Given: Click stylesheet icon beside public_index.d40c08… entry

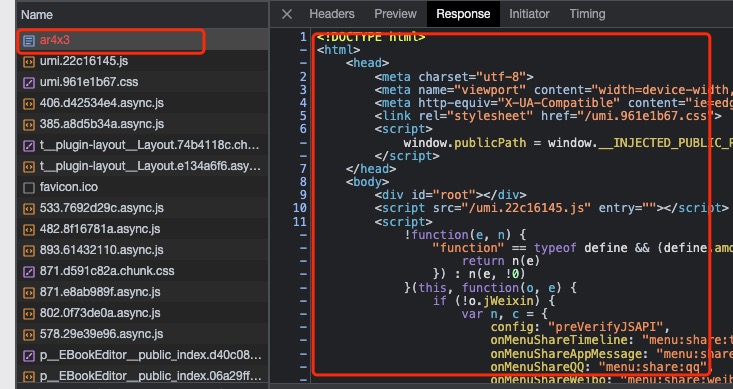Looking at the screenshot, I should point(29,356).
